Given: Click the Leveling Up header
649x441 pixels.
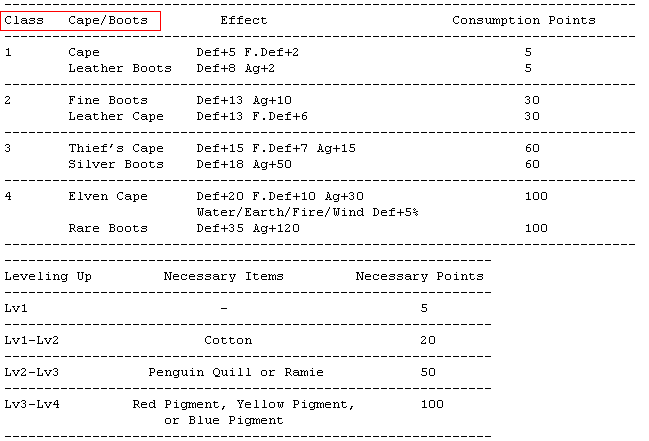Looking at the screenshot, I should [48, 277].
